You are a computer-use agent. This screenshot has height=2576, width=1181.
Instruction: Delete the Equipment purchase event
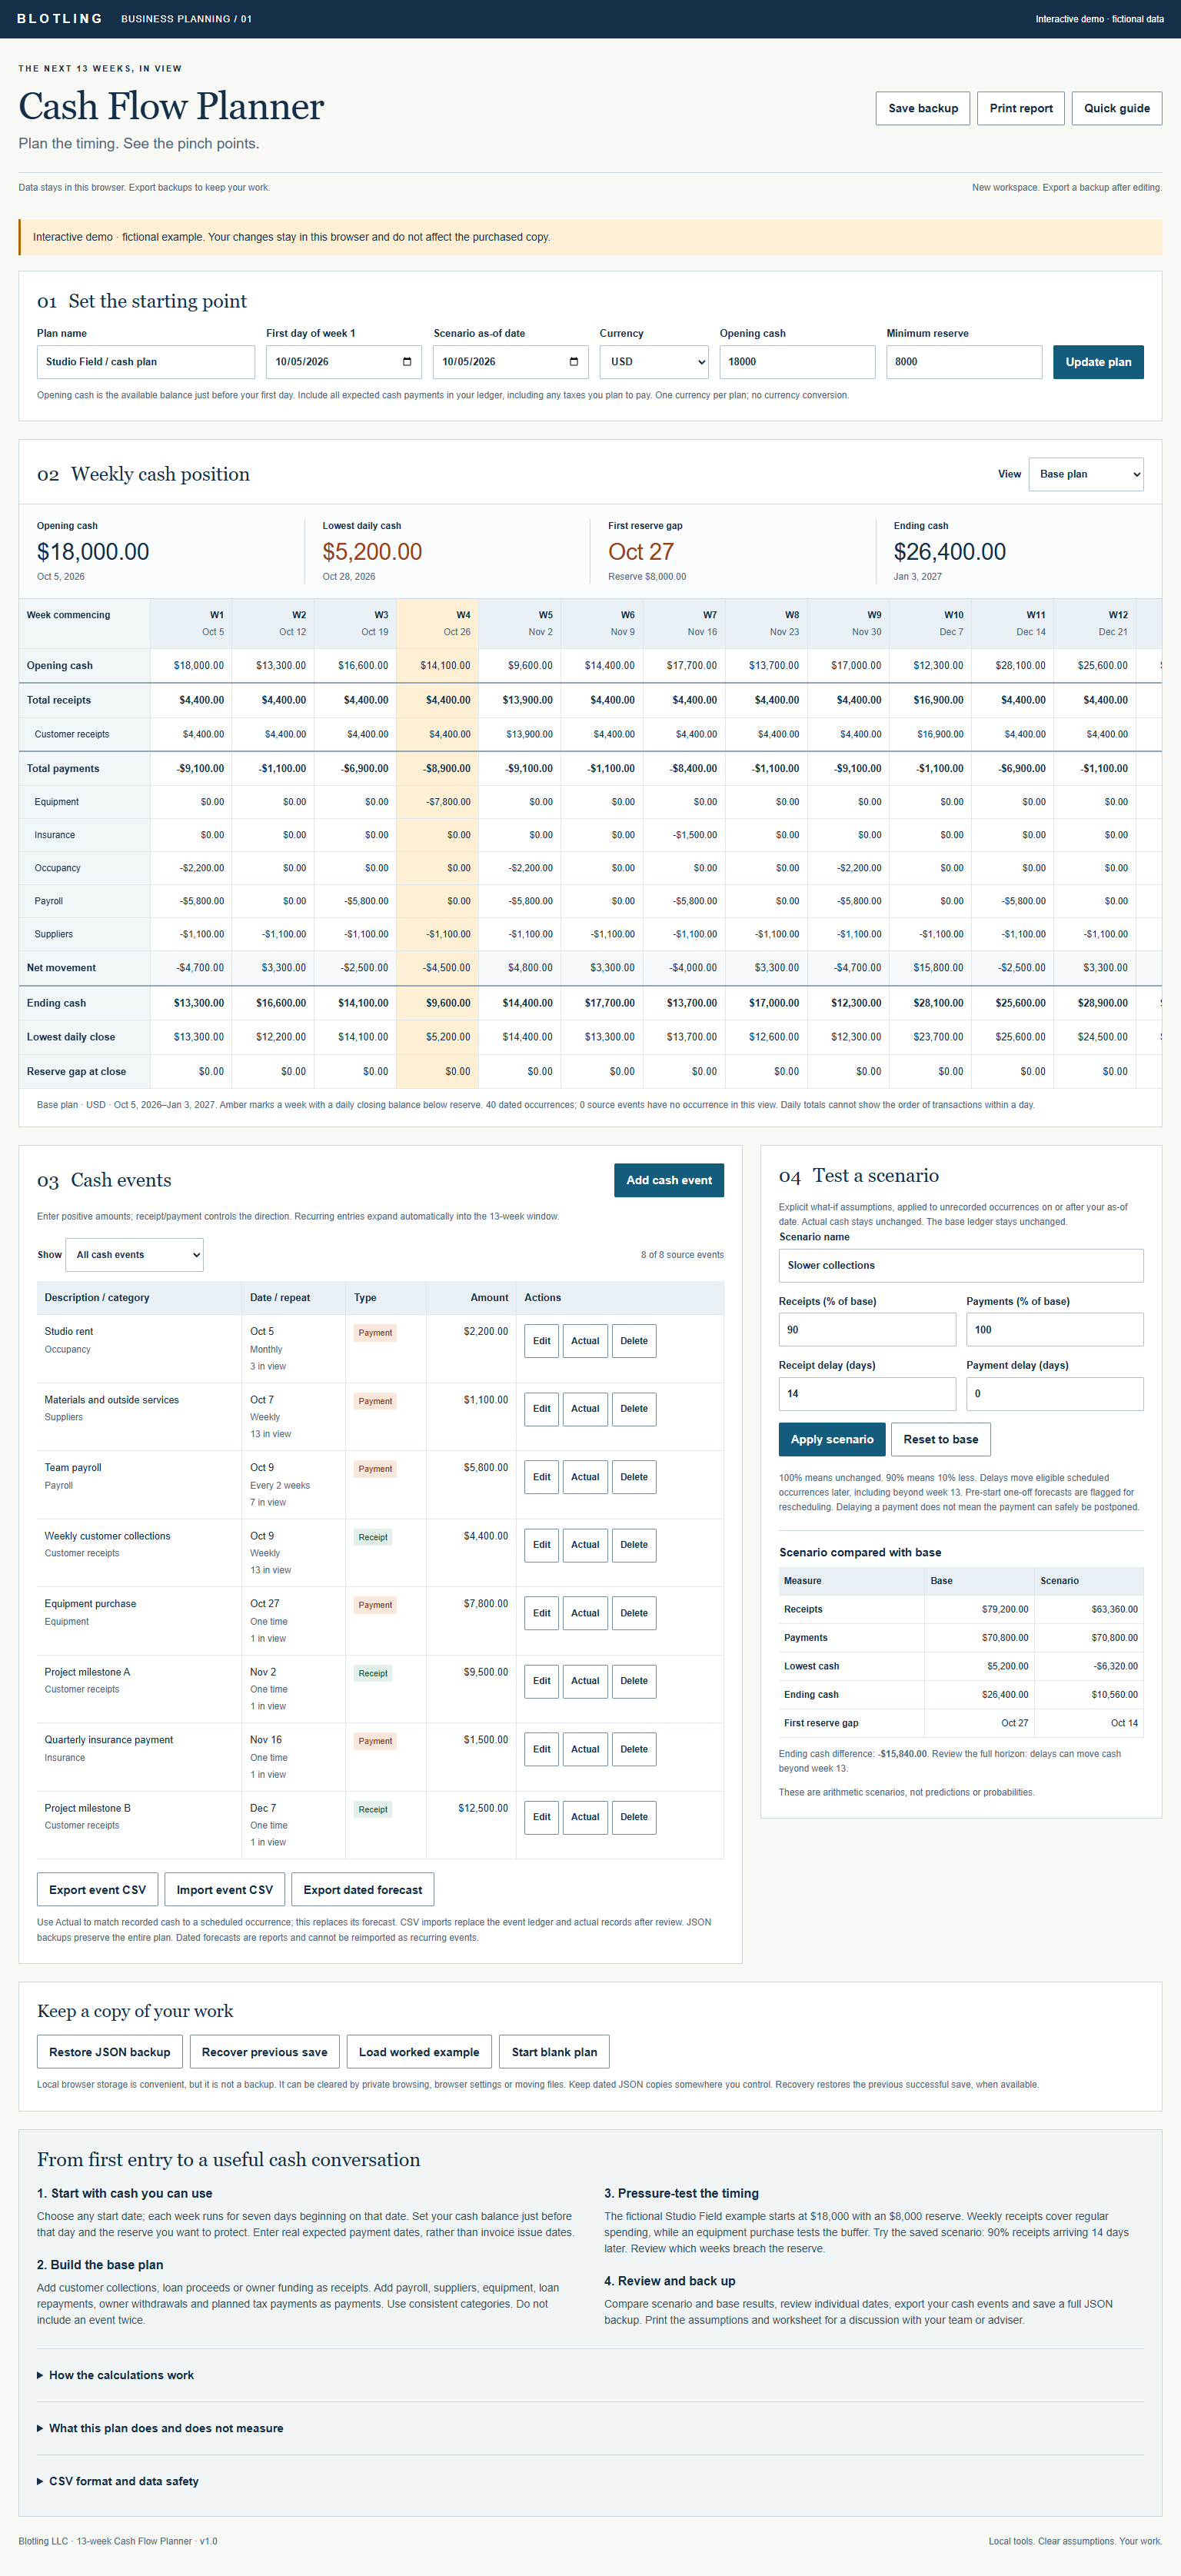click(634, 1613)
